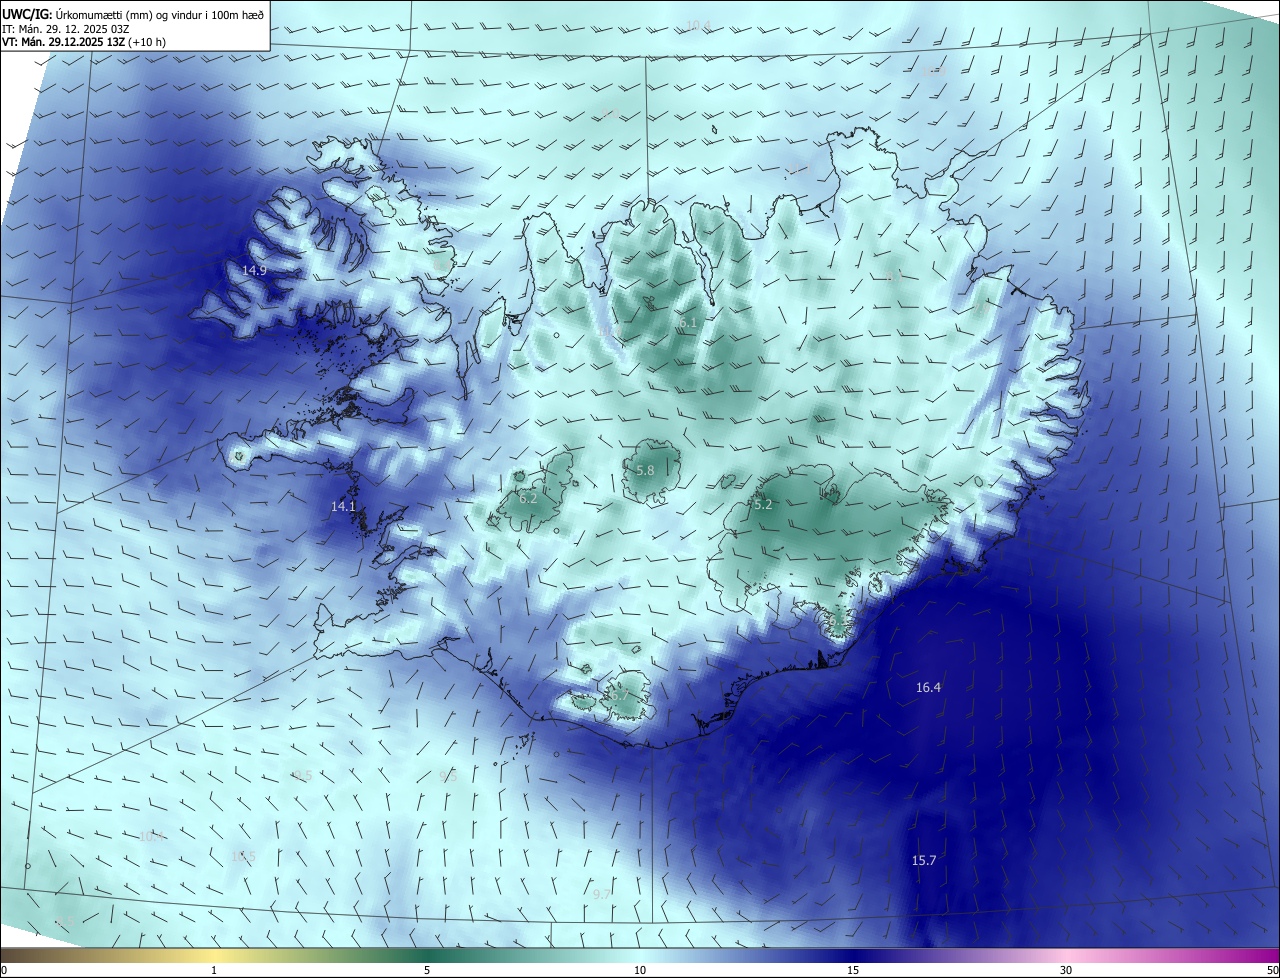The height and width of the screenshot is (978, 1280).
Task: Click the 5.2 value on the large glacier
Action: point(763,505)
